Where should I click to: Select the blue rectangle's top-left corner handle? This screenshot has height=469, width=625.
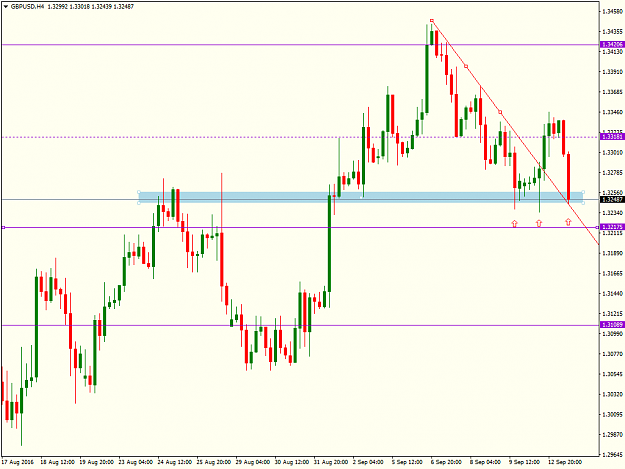[x=139, y=192]
